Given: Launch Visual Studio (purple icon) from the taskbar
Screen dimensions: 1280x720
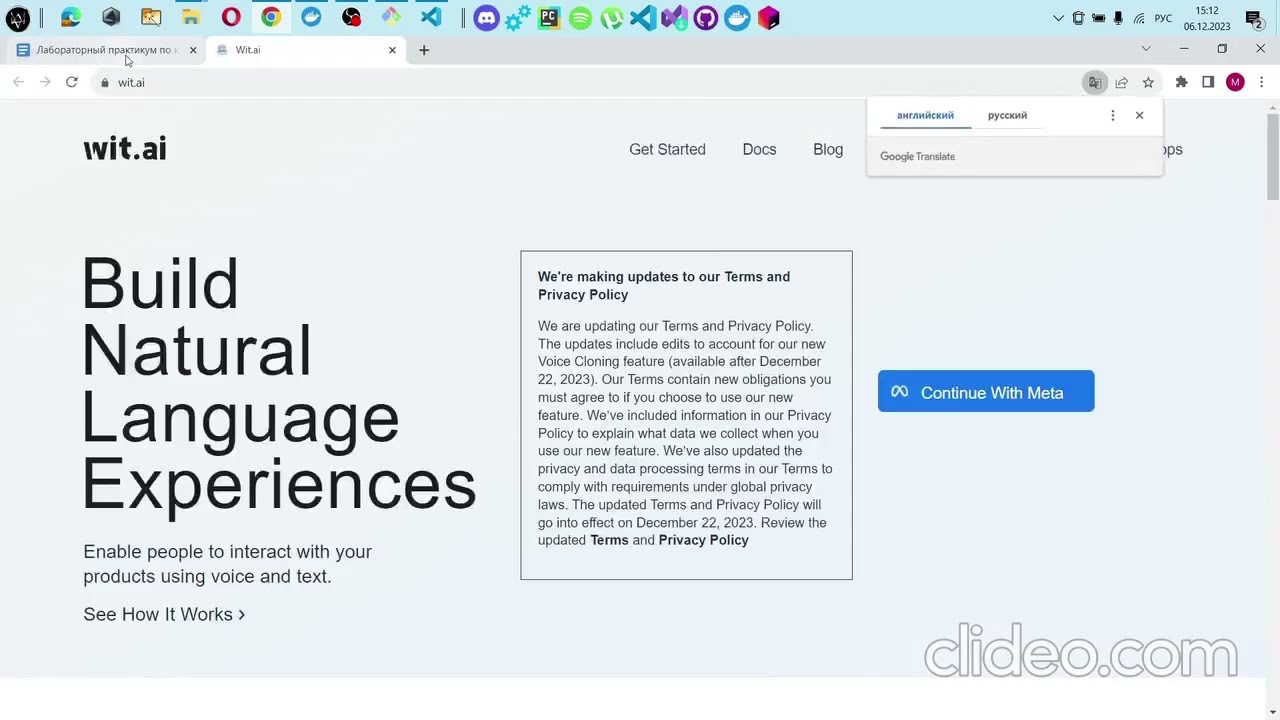Looking at the screenshot, I should pos(674,17).
